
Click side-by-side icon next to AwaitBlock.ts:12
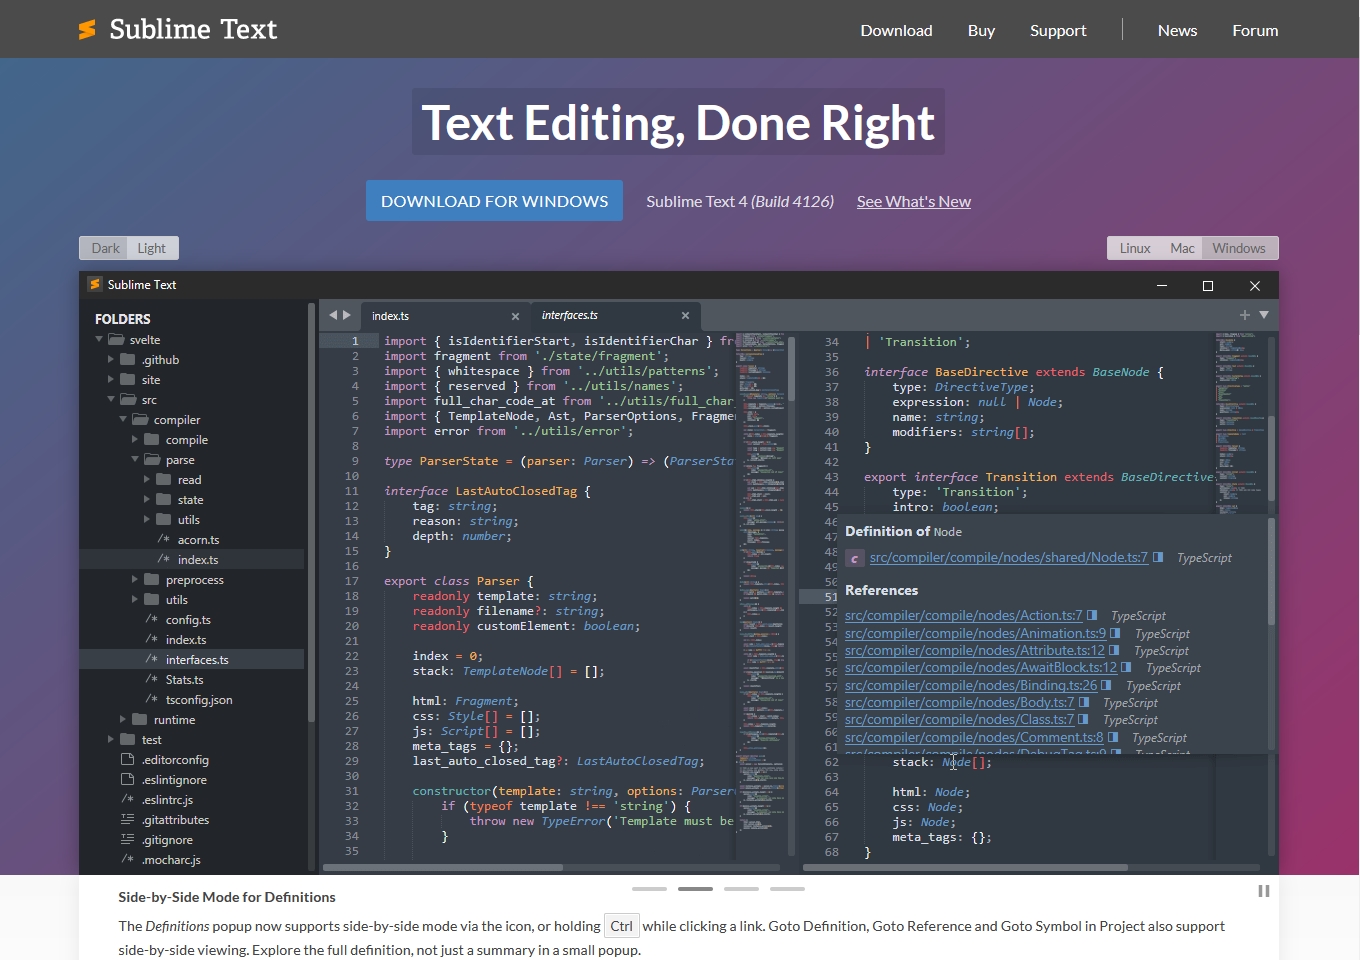click(1126, 667)
